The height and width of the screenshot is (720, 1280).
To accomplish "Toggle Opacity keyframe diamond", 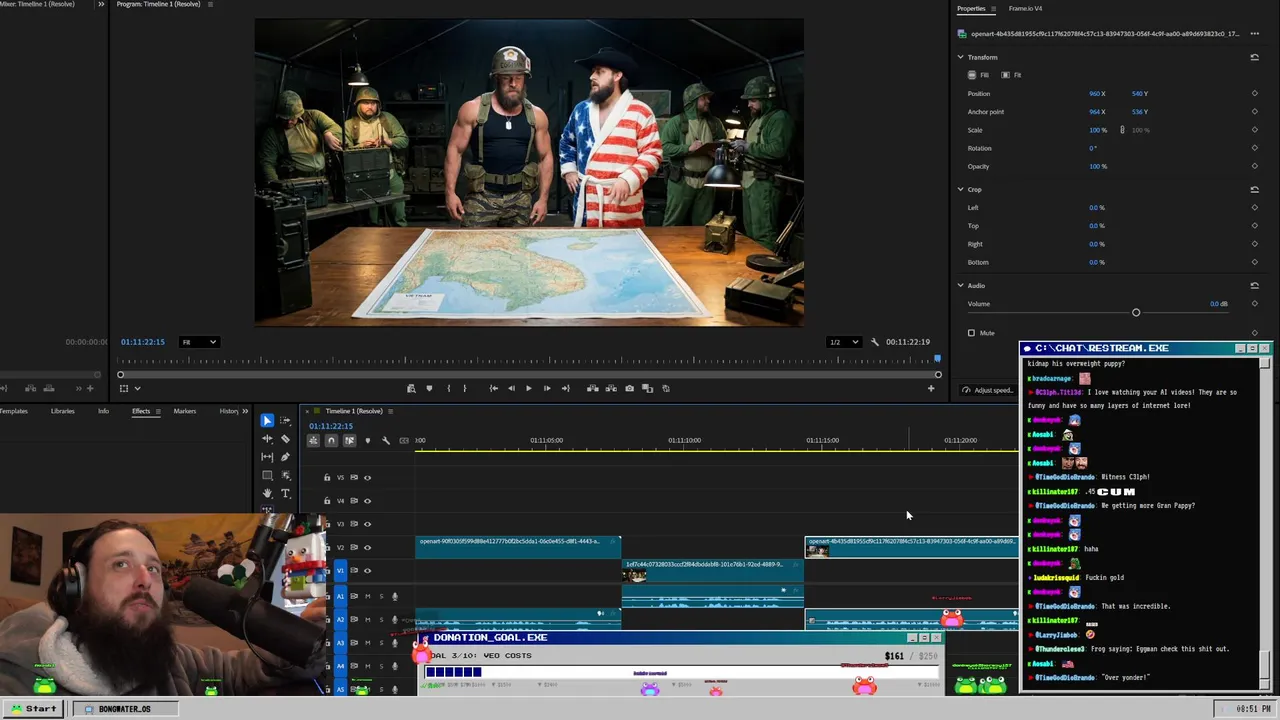I will coord(1254,166).
